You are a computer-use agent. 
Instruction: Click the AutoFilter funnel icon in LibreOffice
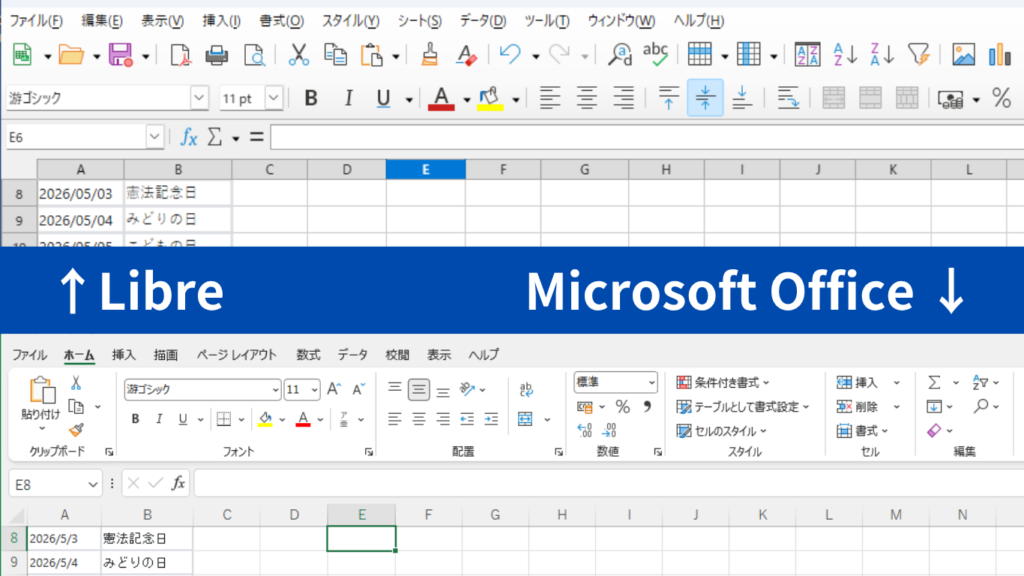coord(918,56)
